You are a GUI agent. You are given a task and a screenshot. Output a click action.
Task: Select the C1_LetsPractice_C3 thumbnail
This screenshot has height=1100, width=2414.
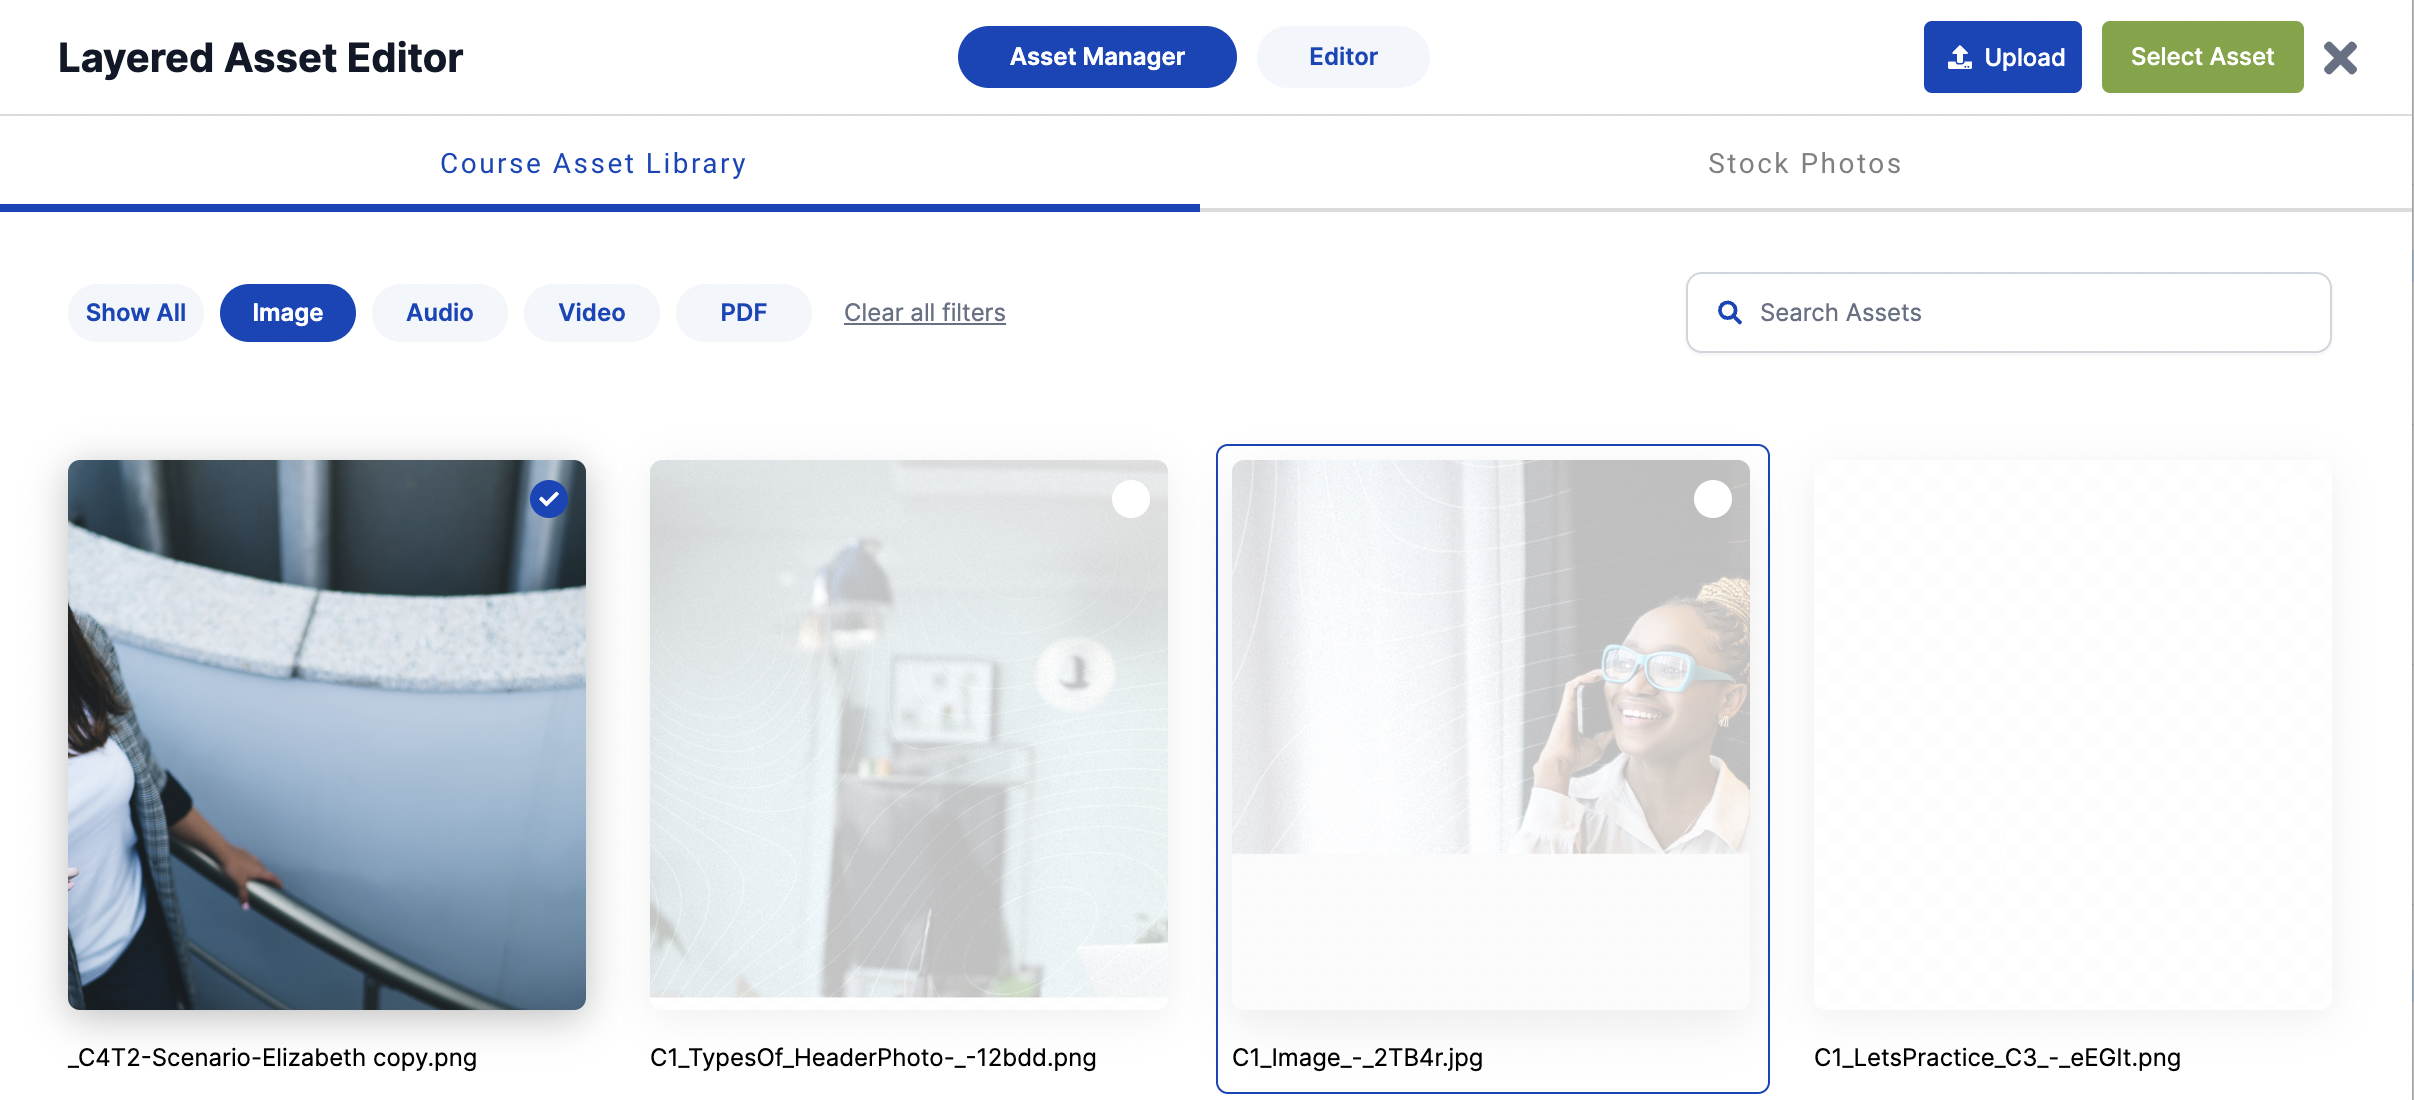pyautogui.click(x=2072, y=735)
